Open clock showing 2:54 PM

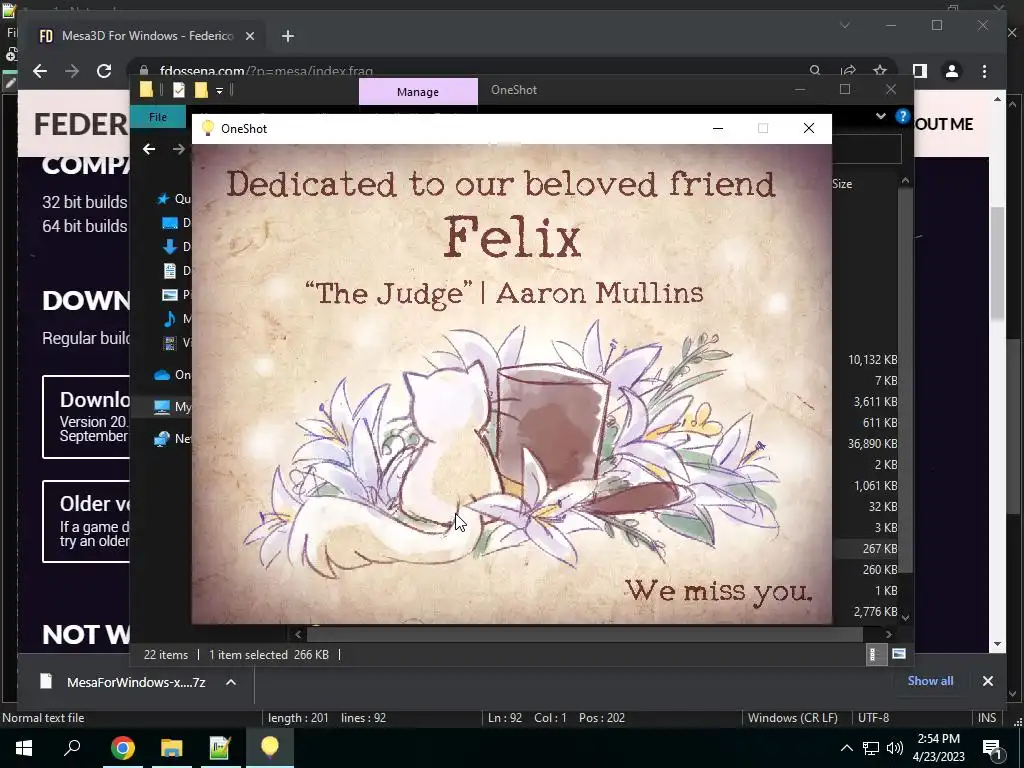(x=938, y=748)
